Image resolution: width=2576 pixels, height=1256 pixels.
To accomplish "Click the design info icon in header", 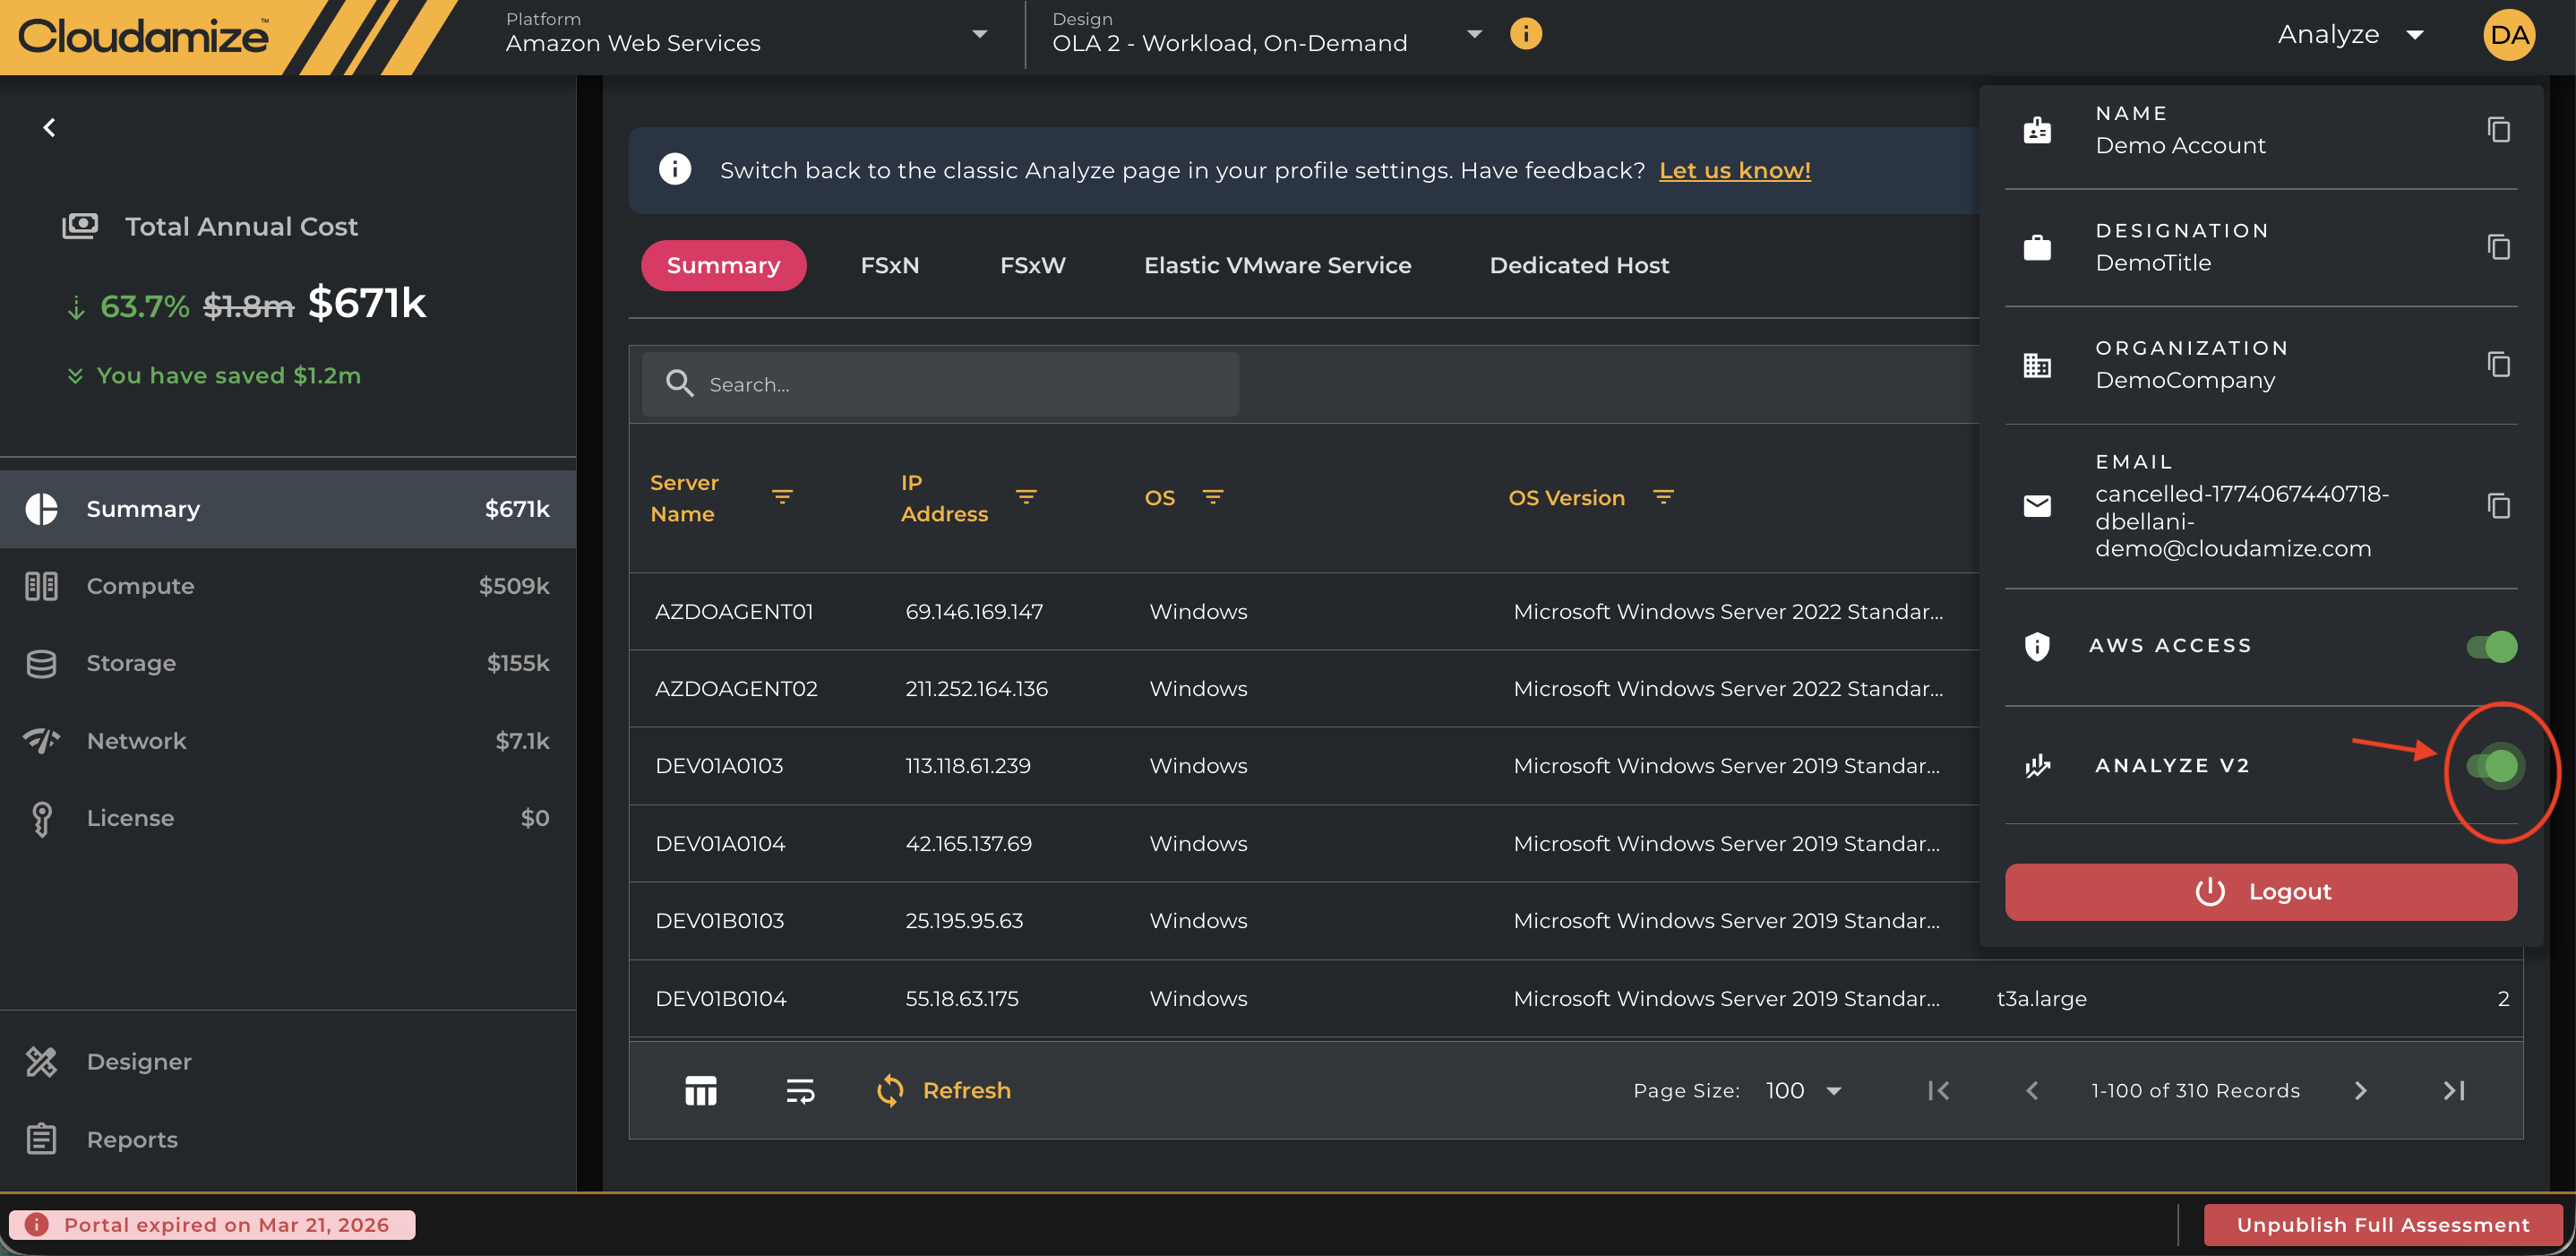I will click(1525, 34).
